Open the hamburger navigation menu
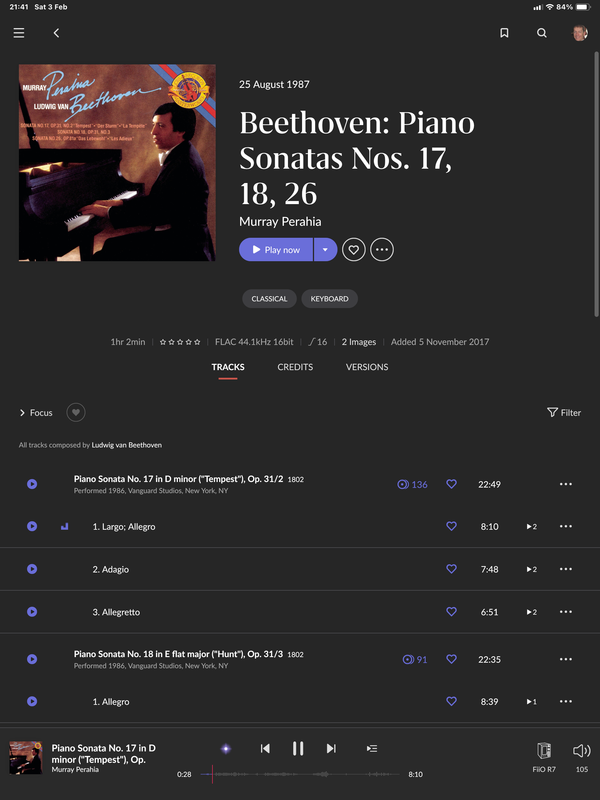 point(19,33)
